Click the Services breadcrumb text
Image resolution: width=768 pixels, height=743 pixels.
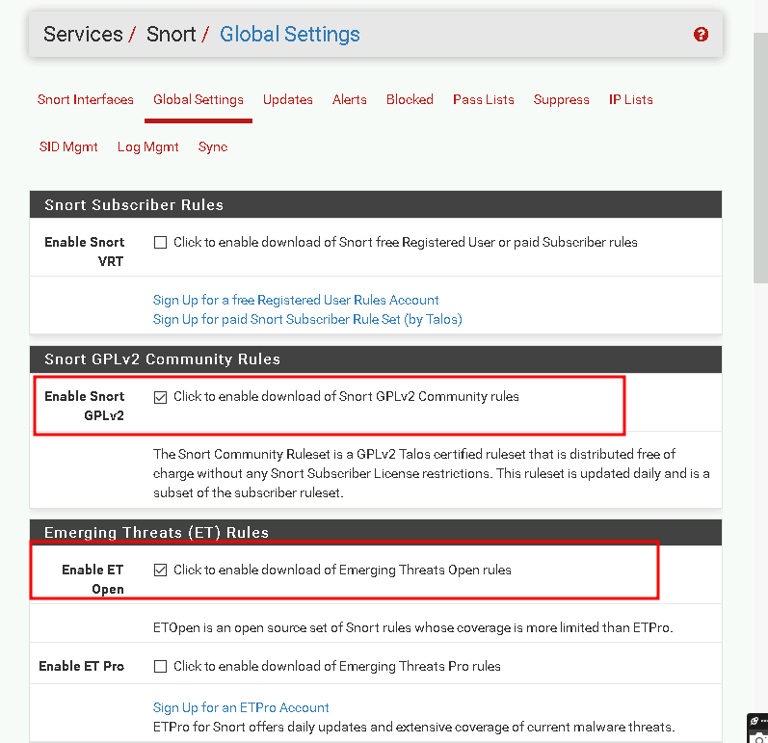coord(83,34)
